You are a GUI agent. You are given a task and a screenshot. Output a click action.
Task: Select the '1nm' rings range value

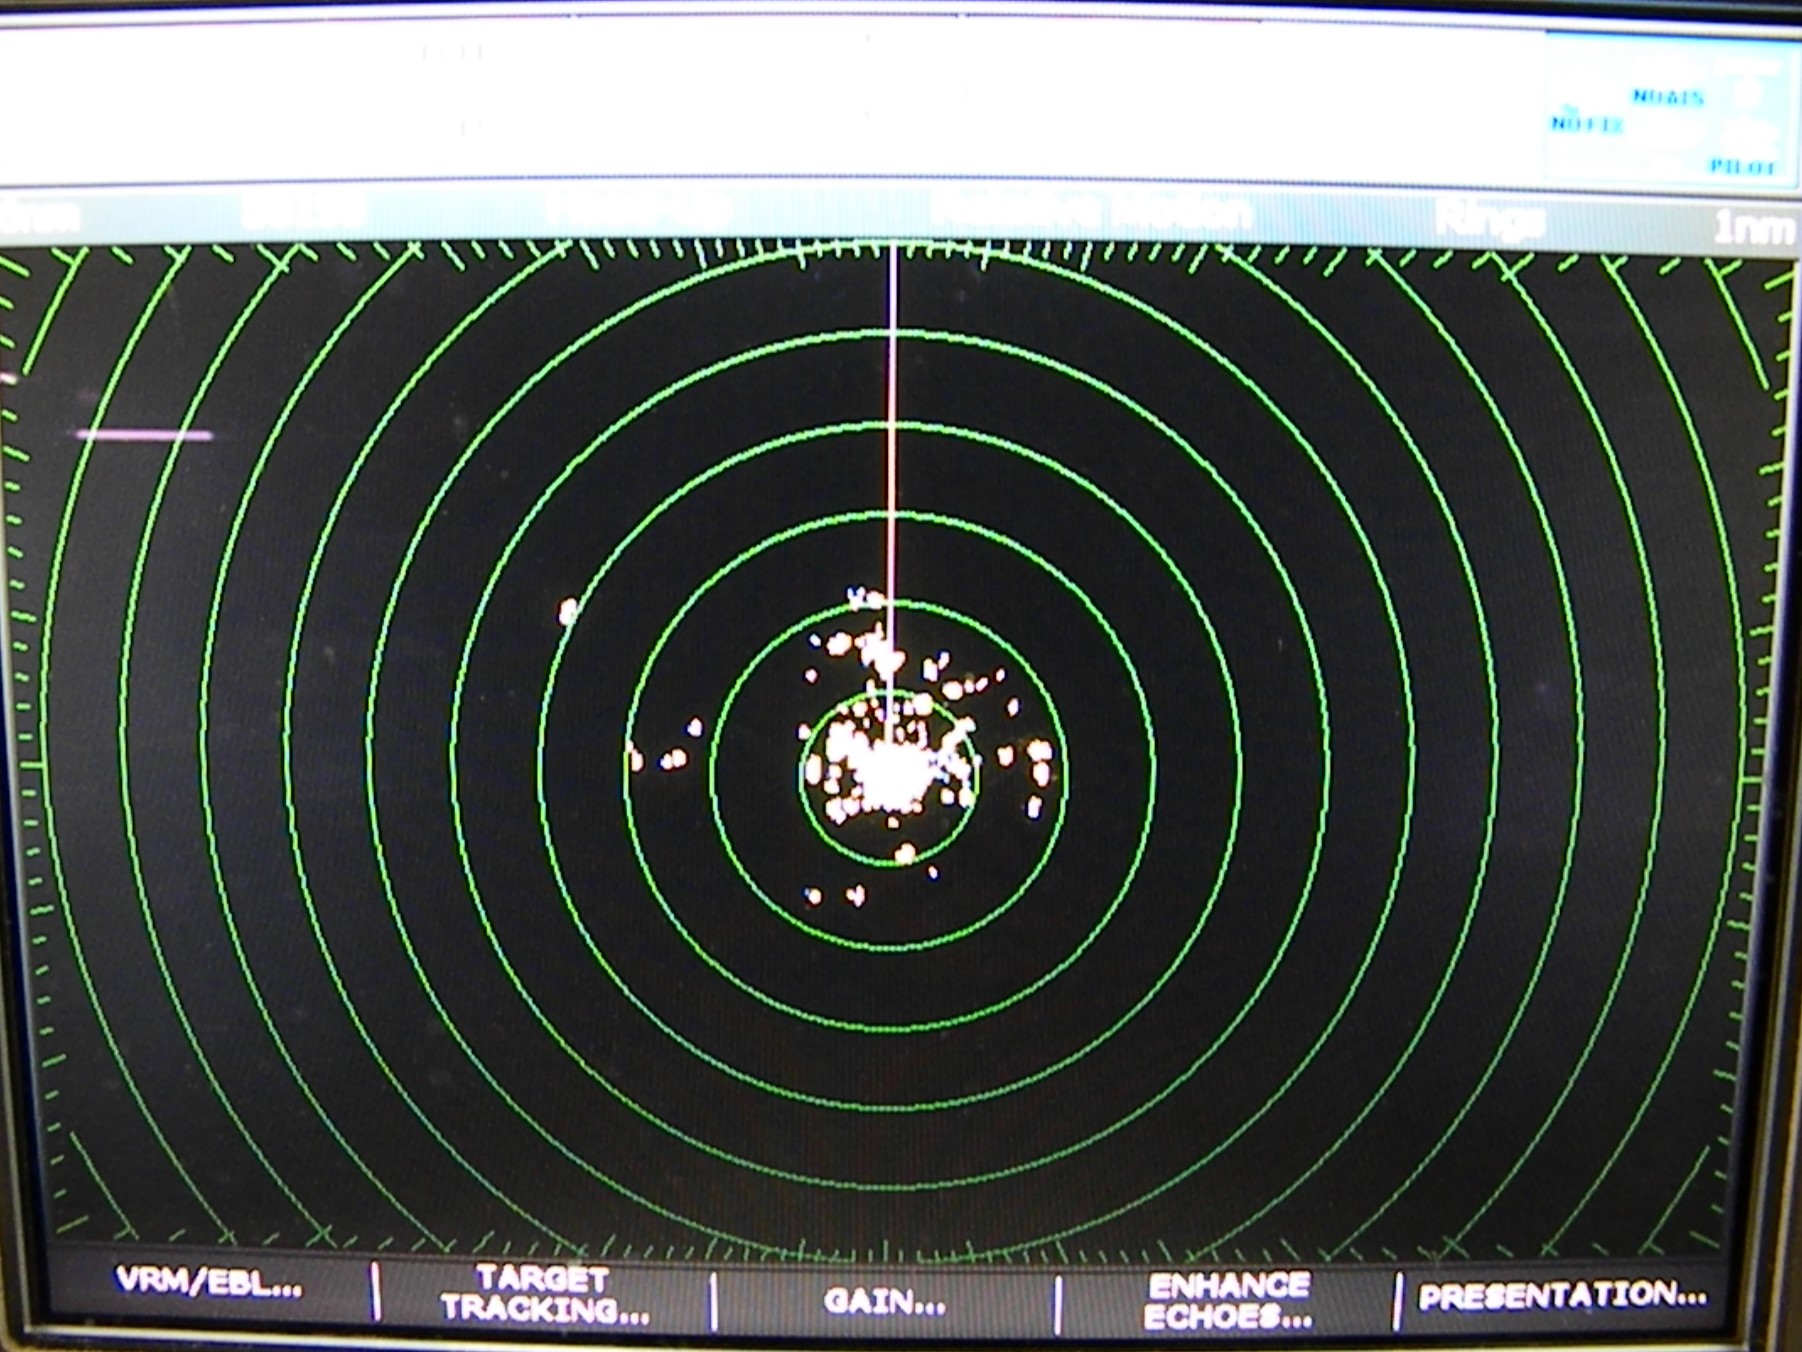(x=1752, y=228)
